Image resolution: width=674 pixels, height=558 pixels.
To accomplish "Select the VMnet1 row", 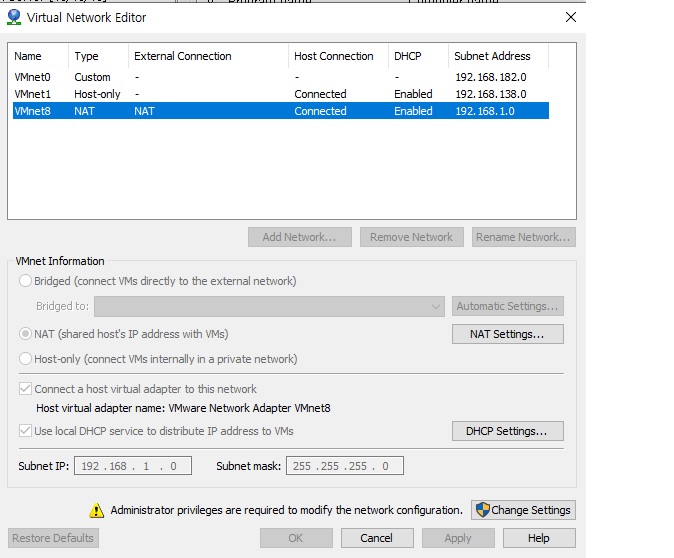I will pos(281,94).
